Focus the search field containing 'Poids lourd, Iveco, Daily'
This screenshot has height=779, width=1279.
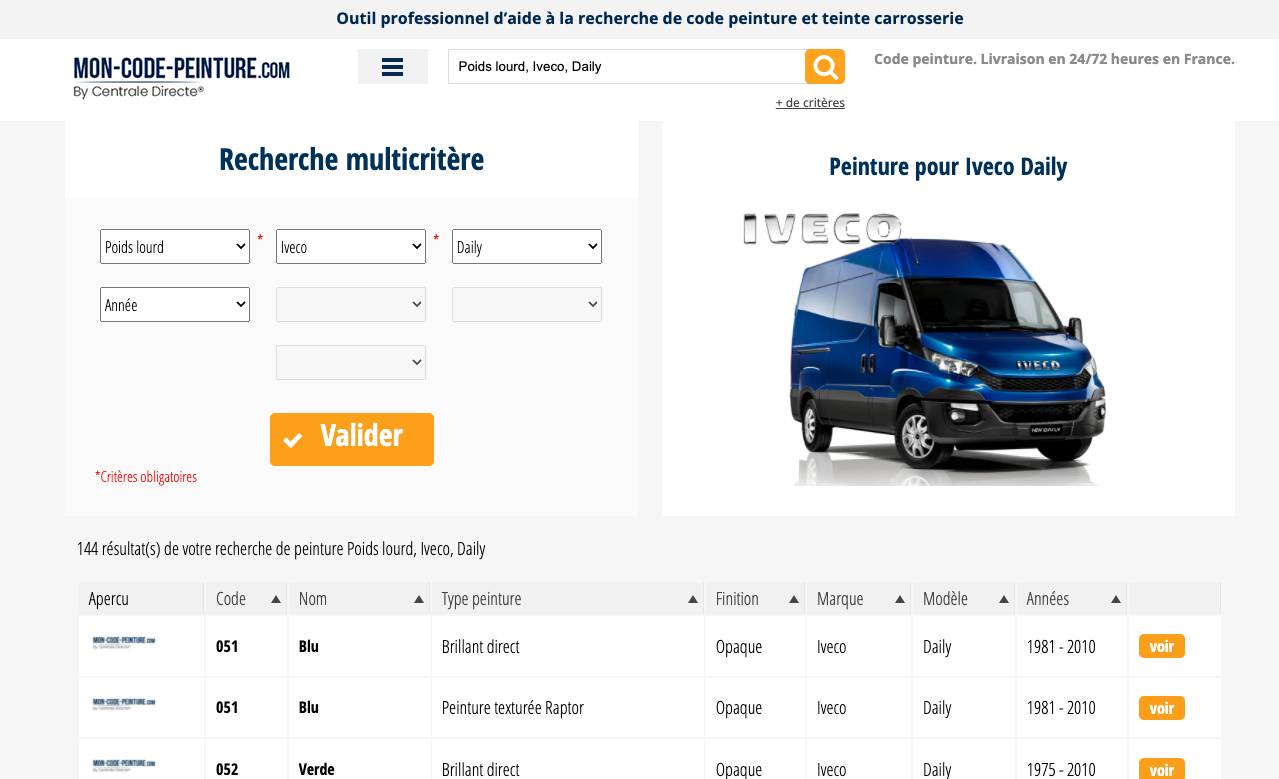pyautogui.click(x=626, y=67)
